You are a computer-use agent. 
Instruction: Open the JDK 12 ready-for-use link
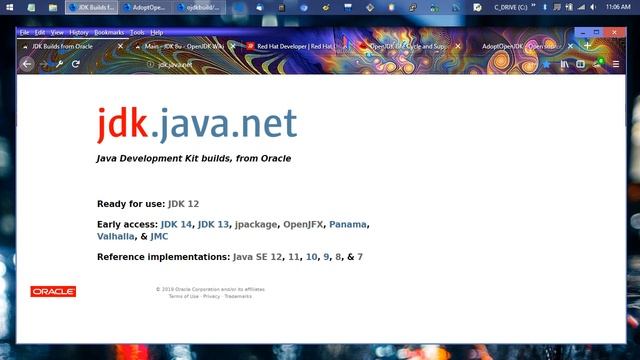(183, 204)
